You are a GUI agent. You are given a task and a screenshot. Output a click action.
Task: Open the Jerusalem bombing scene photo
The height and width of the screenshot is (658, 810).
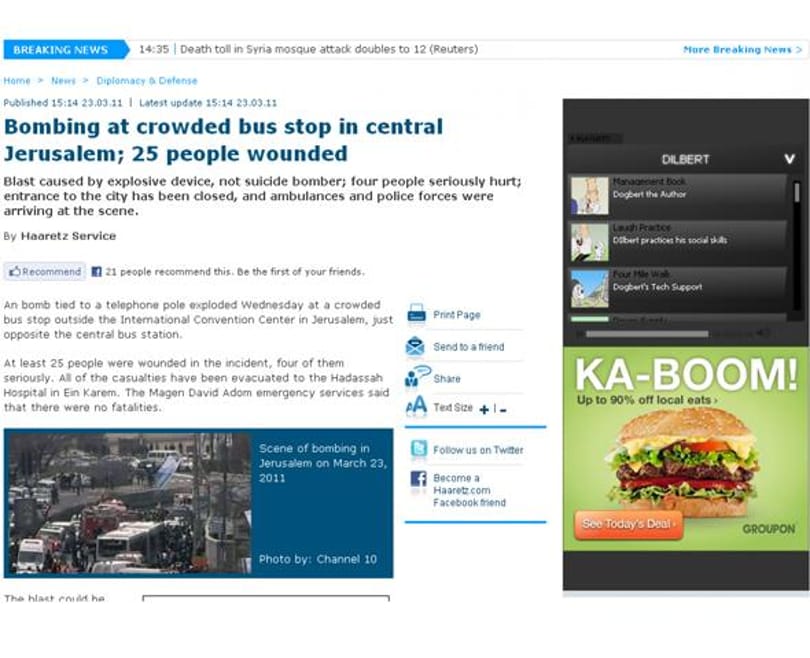click(130, 504)
